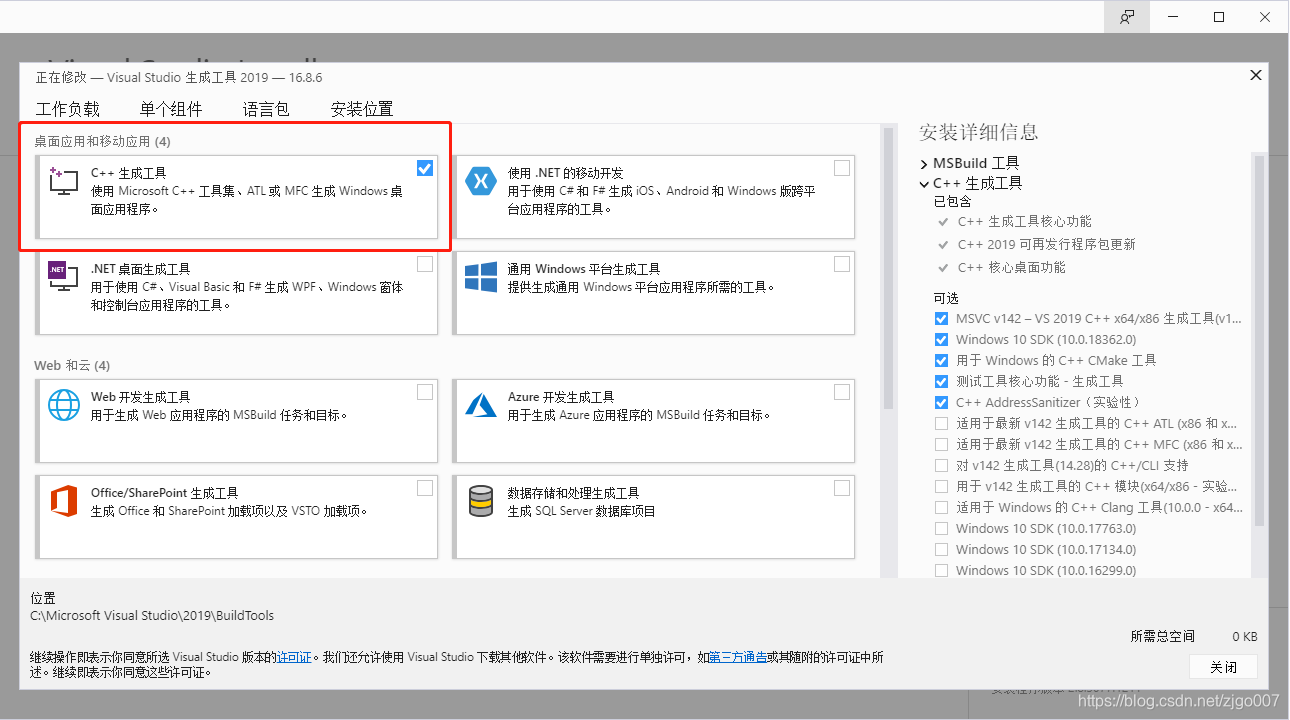The height and width of the screenshot is (720, 1290).
Task: Click the 安装详细信息 heading
Action: [979, 132]
